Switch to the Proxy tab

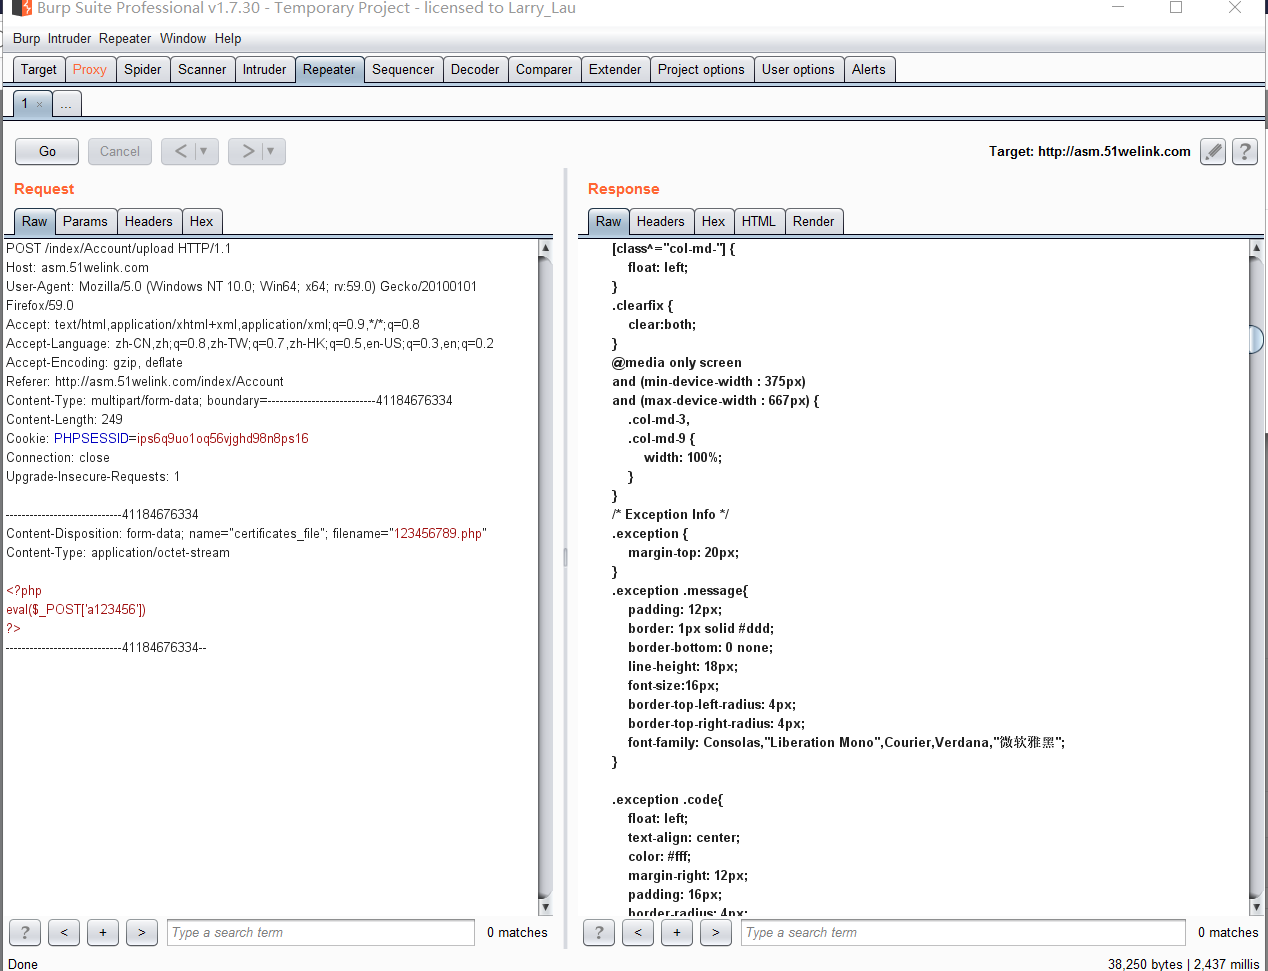pyautogui.click(x=90, y=69)
